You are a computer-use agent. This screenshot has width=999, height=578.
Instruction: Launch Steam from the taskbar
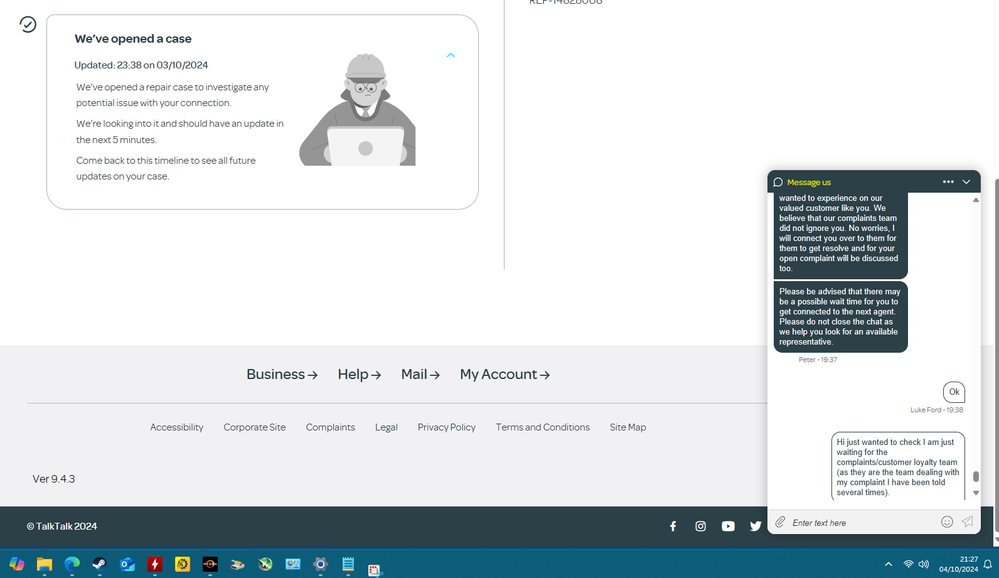click(99, 564)
